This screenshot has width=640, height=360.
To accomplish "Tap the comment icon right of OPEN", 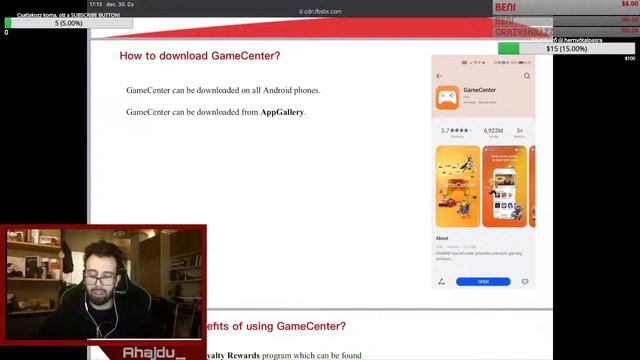I will [x=525, y=282].
